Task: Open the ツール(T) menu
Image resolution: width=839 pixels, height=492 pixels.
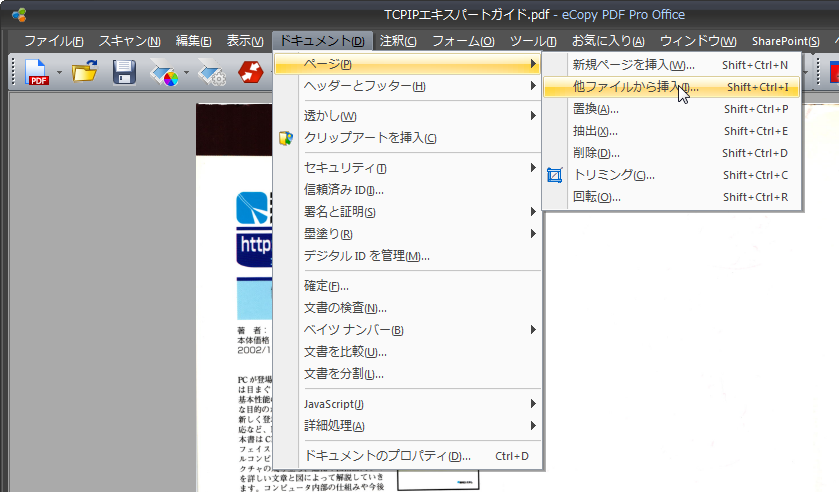Action: point(533,41)
